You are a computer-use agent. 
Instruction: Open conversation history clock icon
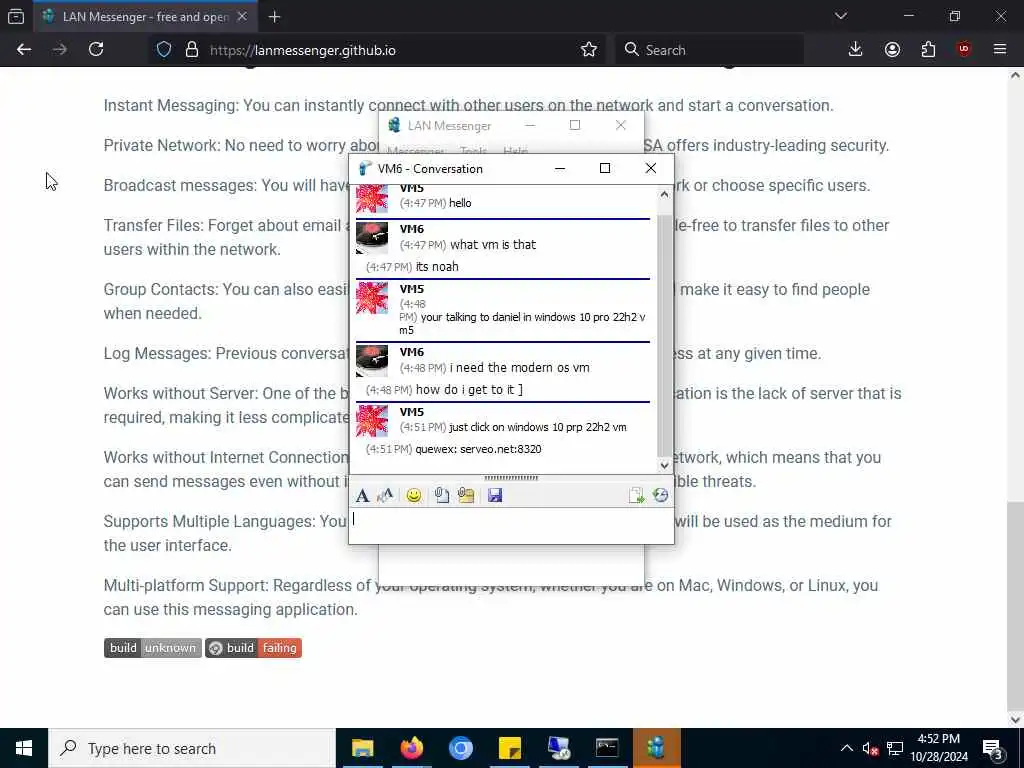click(660, 496)
